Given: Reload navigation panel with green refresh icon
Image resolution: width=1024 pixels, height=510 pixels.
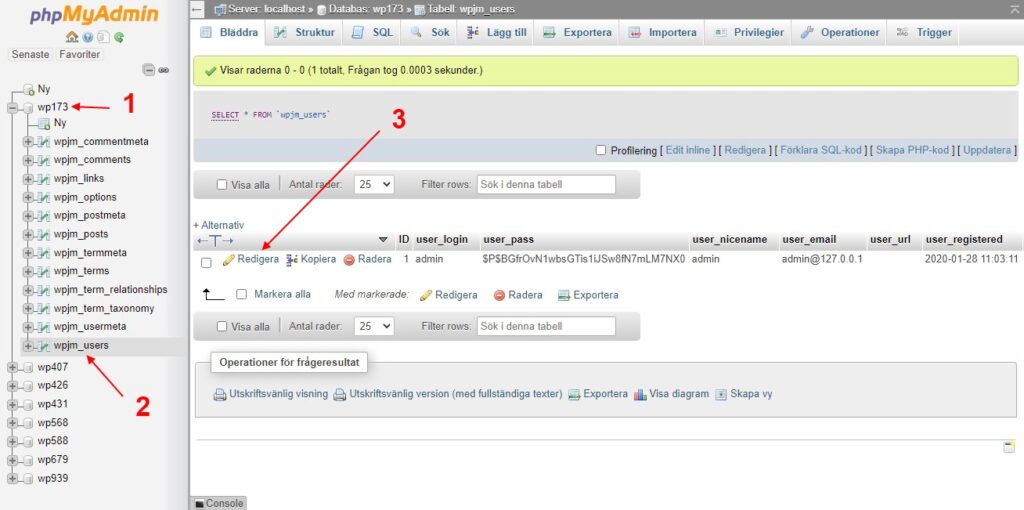Looking at the screenshot, I should (x=119, y=37).
